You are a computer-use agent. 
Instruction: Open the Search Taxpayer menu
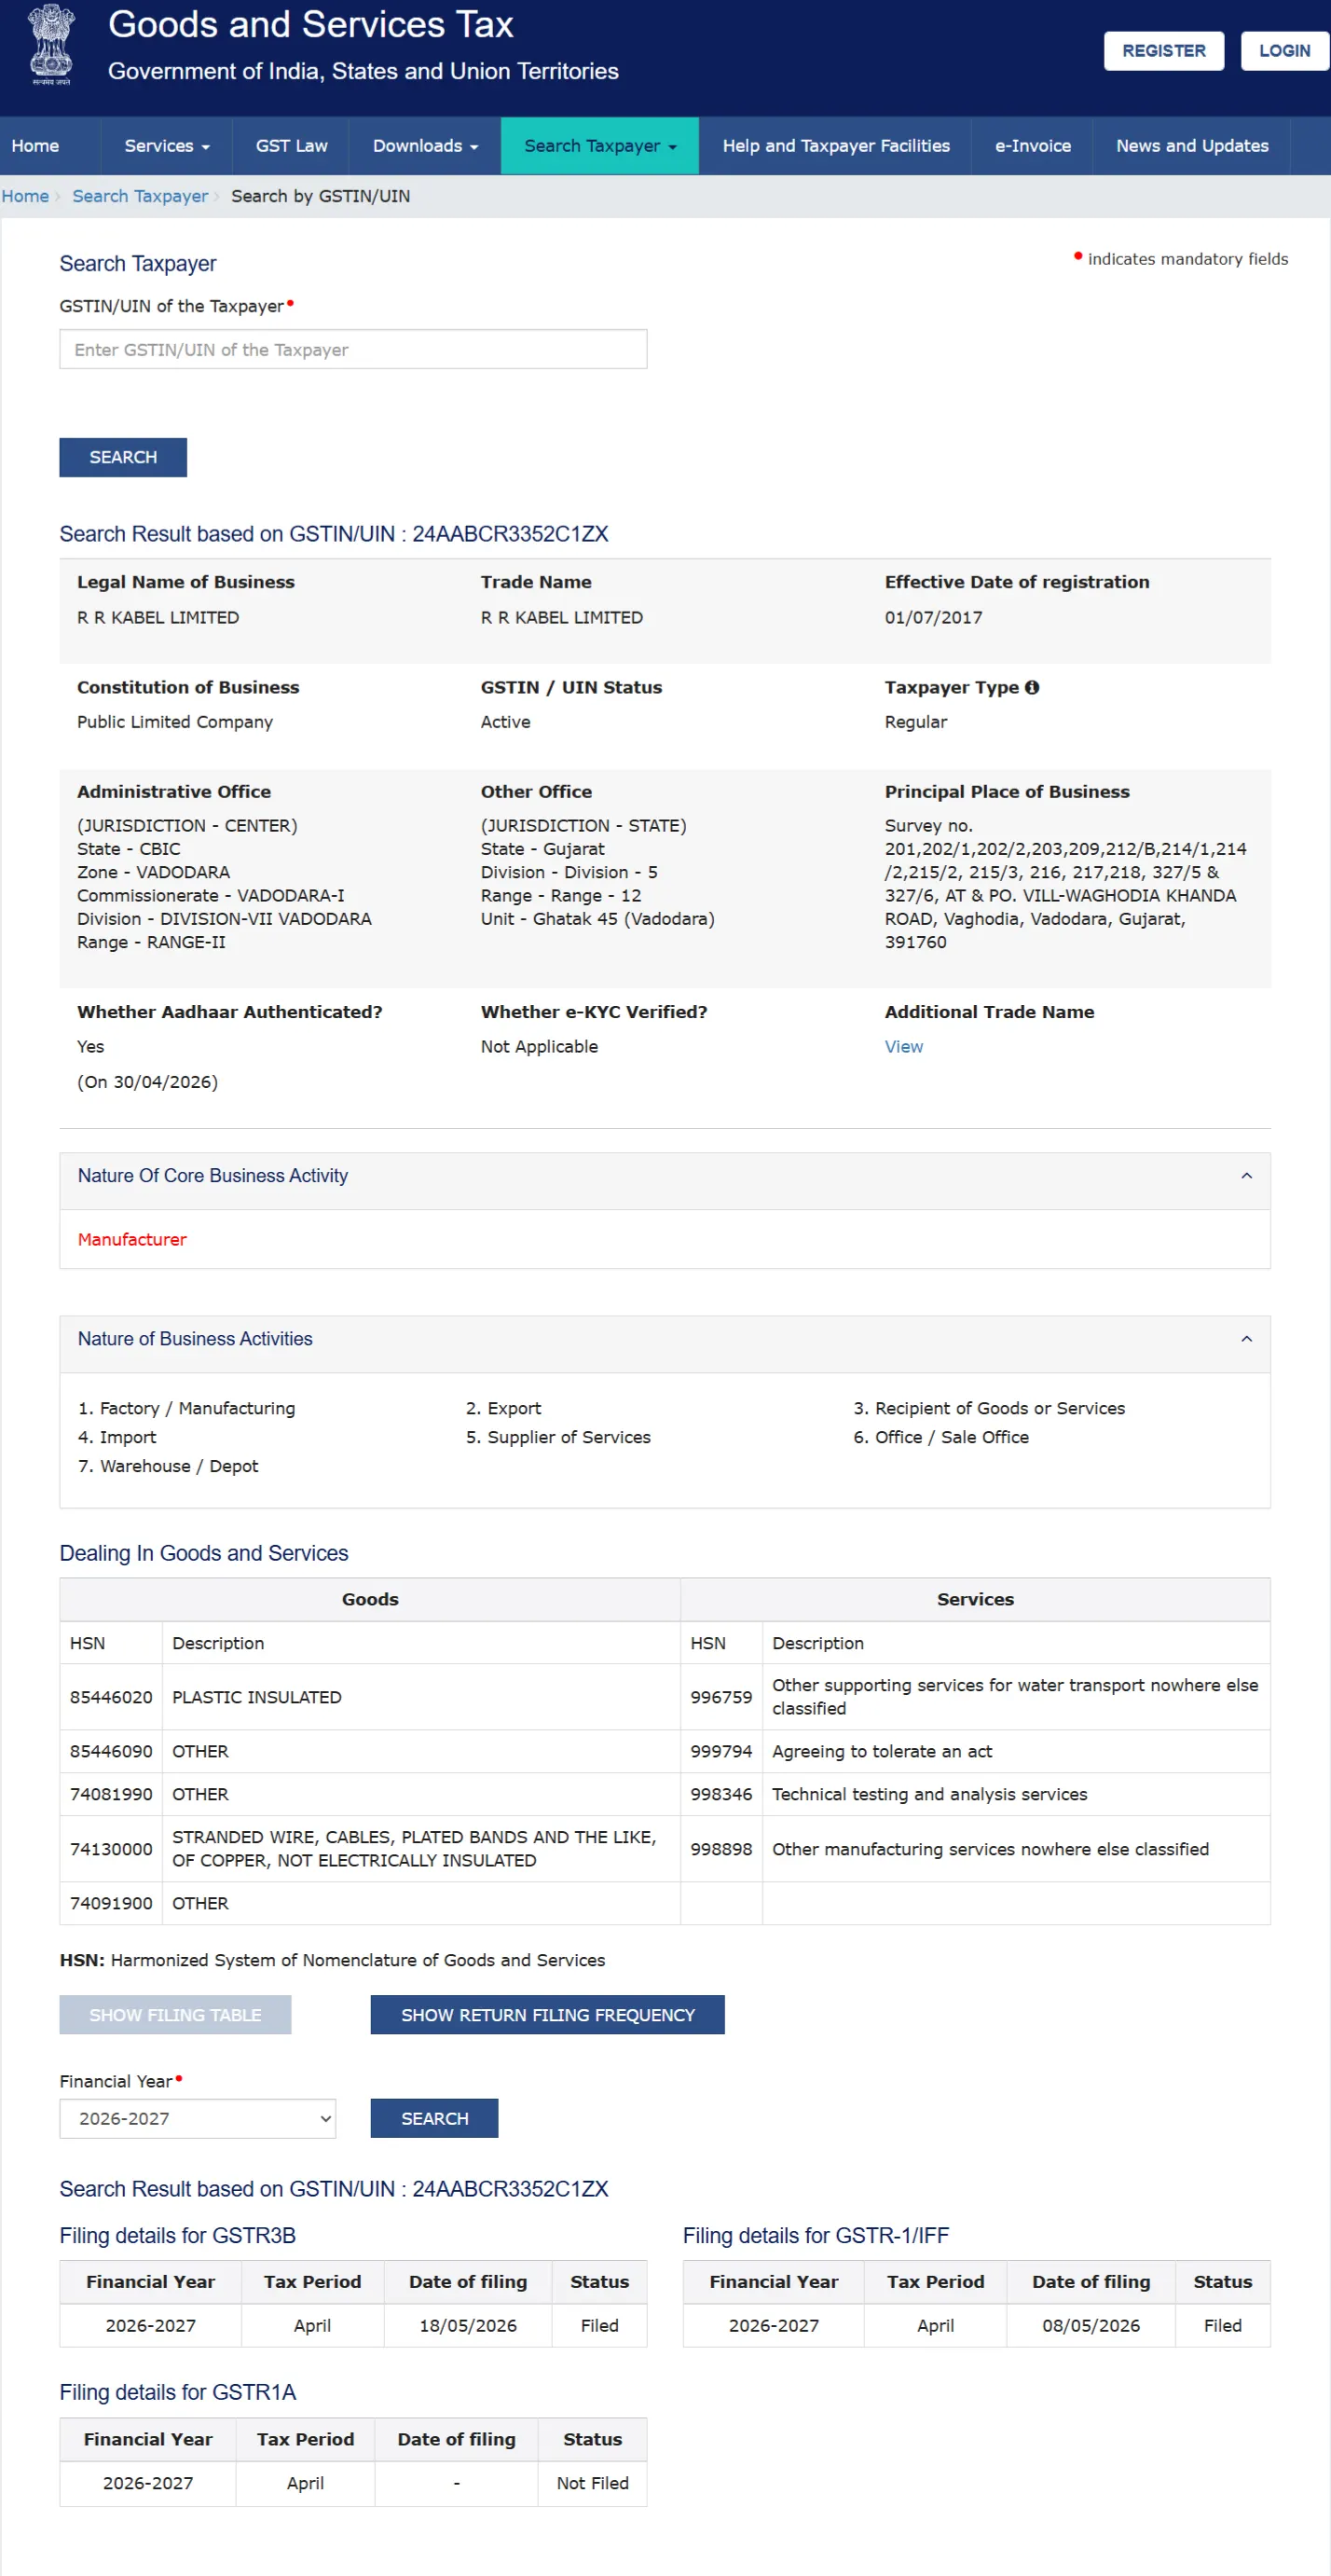coord(600,146)
